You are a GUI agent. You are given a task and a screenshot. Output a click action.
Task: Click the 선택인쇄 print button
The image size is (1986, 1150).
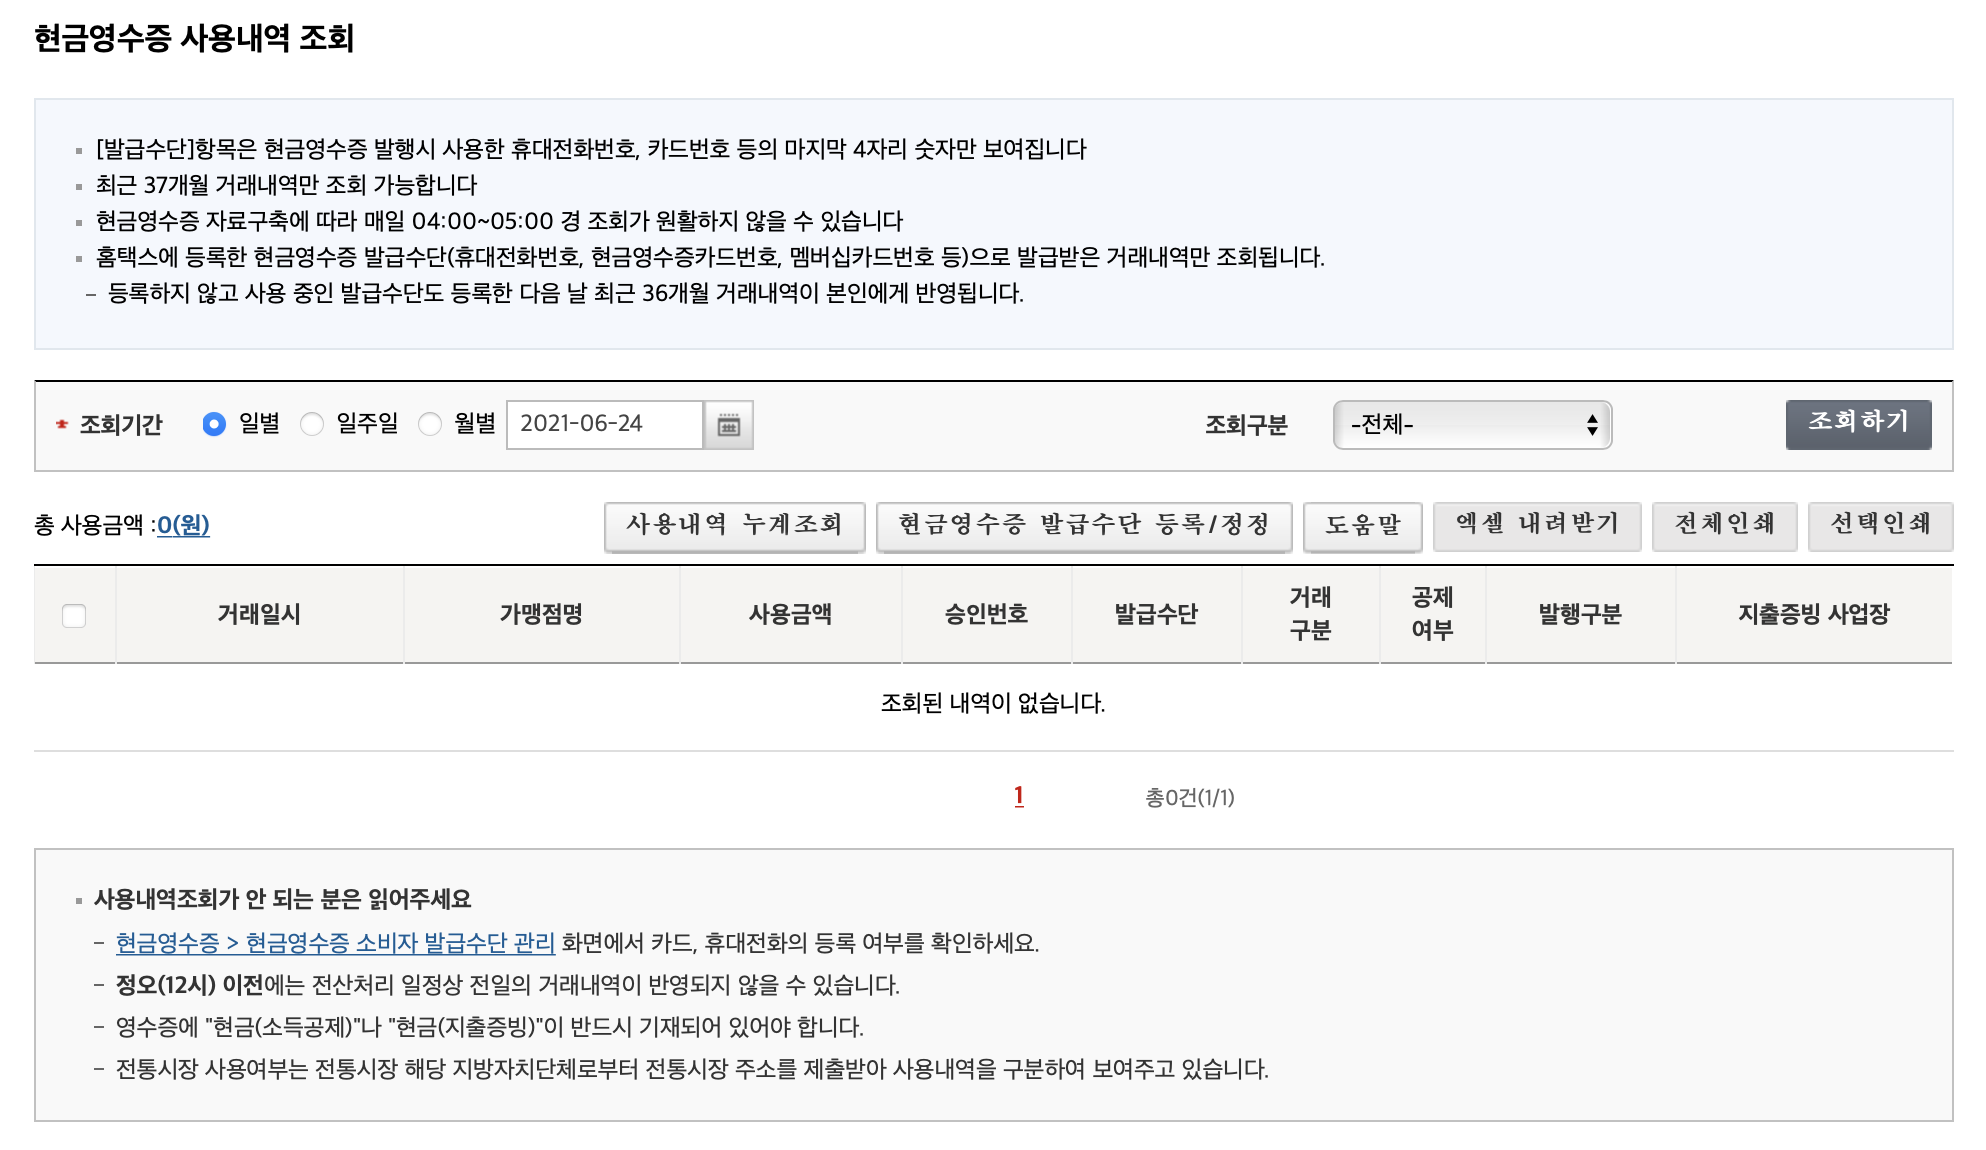click(1880, 526)
